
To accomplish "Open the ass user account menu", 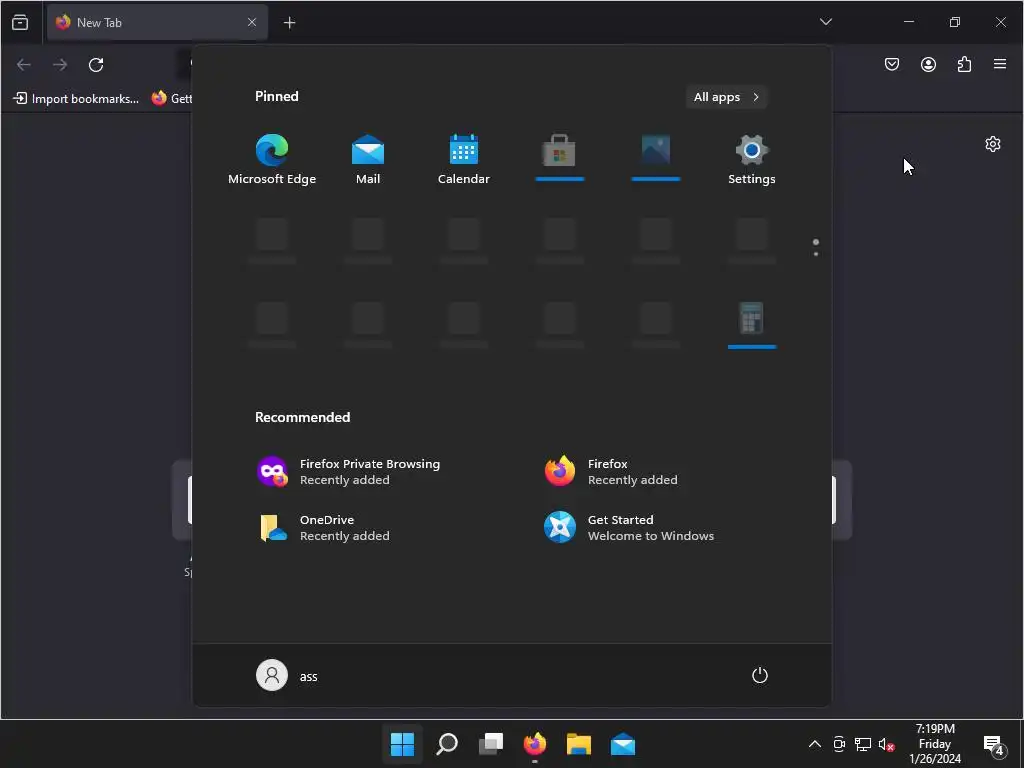I will coord(287,675).
